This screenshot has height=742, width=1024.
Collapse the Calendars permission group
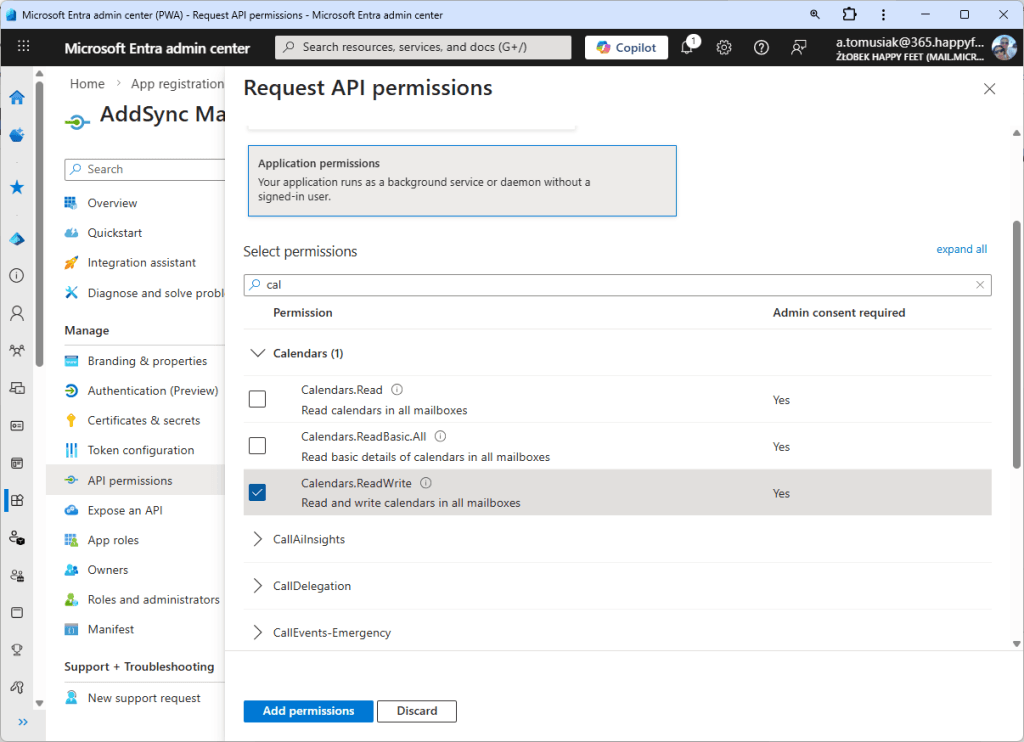(258, 353)
